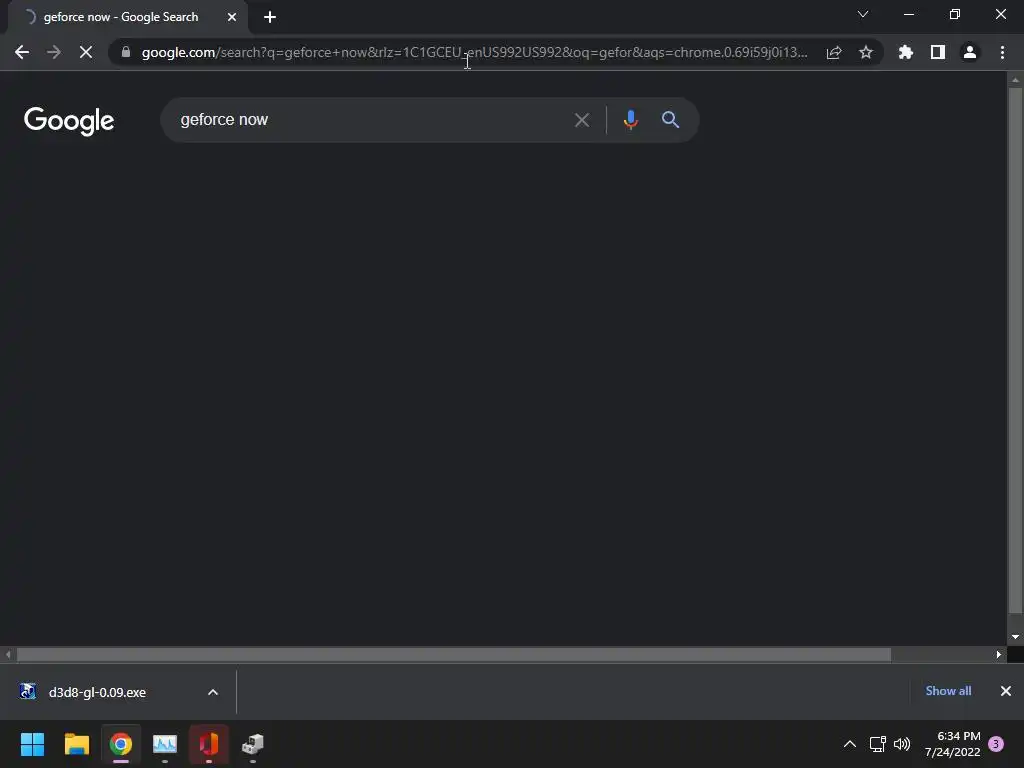The height and width of the screenshot is (768, 1024).
Task: Open notifications badge showing 3
Action: pos(996,744)
